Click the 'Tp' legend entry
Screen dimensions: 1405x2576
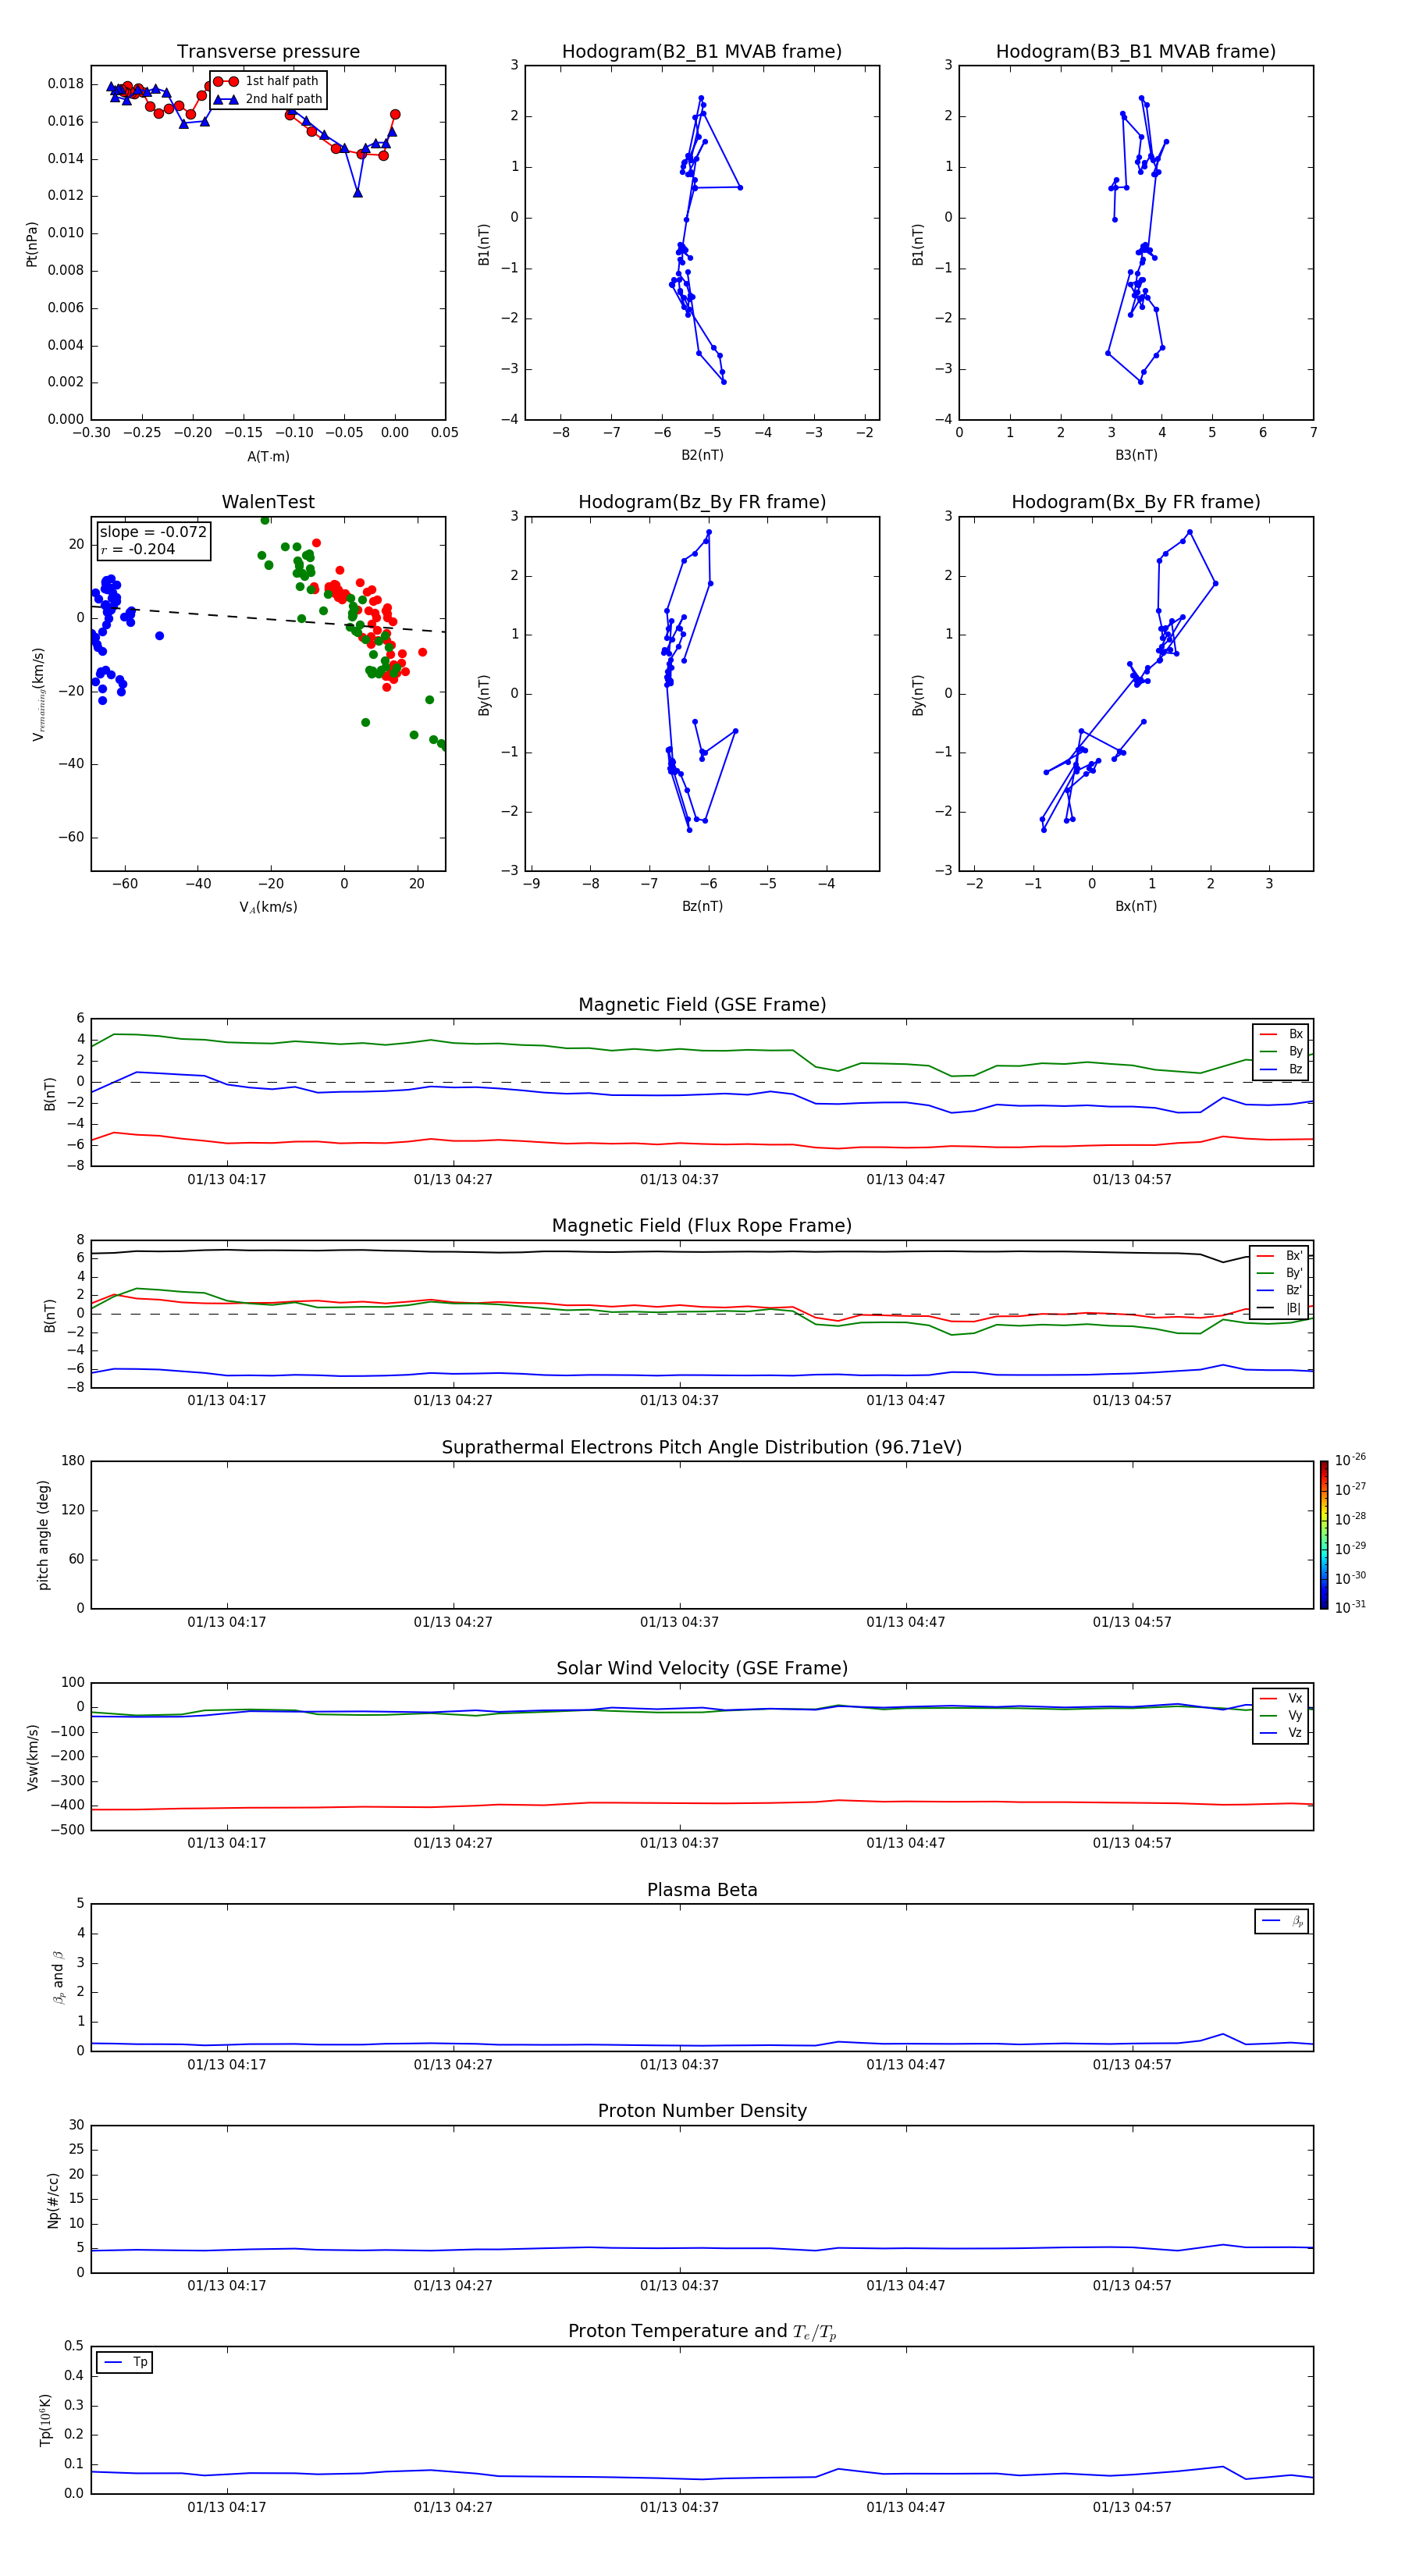coord(125,2363)
